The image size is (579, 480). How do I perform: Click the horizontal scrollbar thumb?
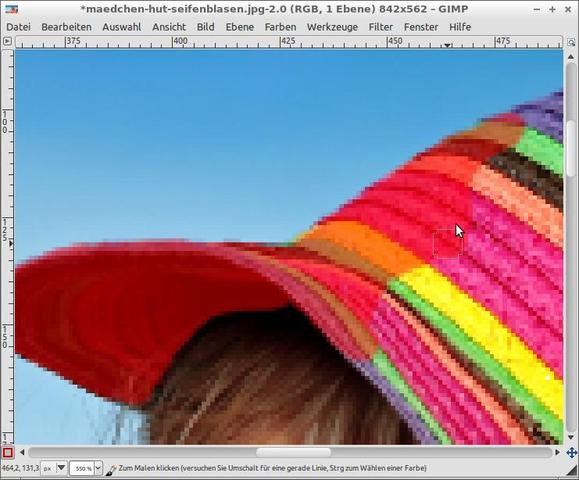[294, 452]
